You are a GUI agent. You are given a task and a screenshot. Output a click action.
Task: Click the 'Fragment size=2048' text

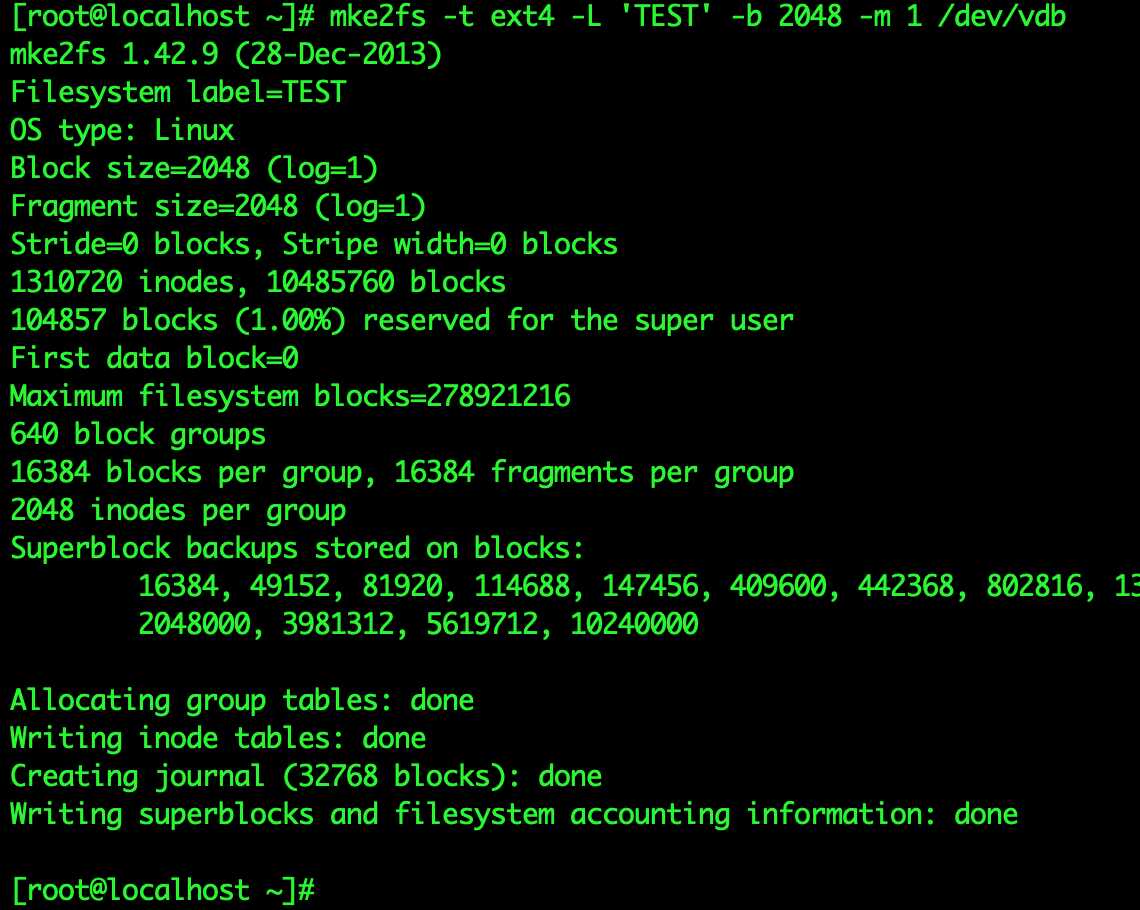154,207
